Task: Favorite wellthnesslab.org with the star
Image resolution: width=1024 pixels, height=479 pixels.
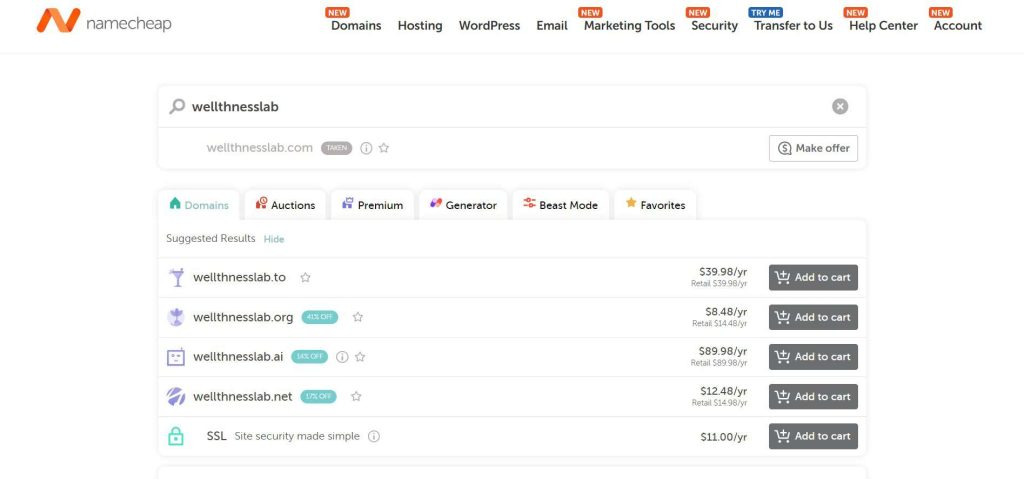Action: click(x=357, y=317)
